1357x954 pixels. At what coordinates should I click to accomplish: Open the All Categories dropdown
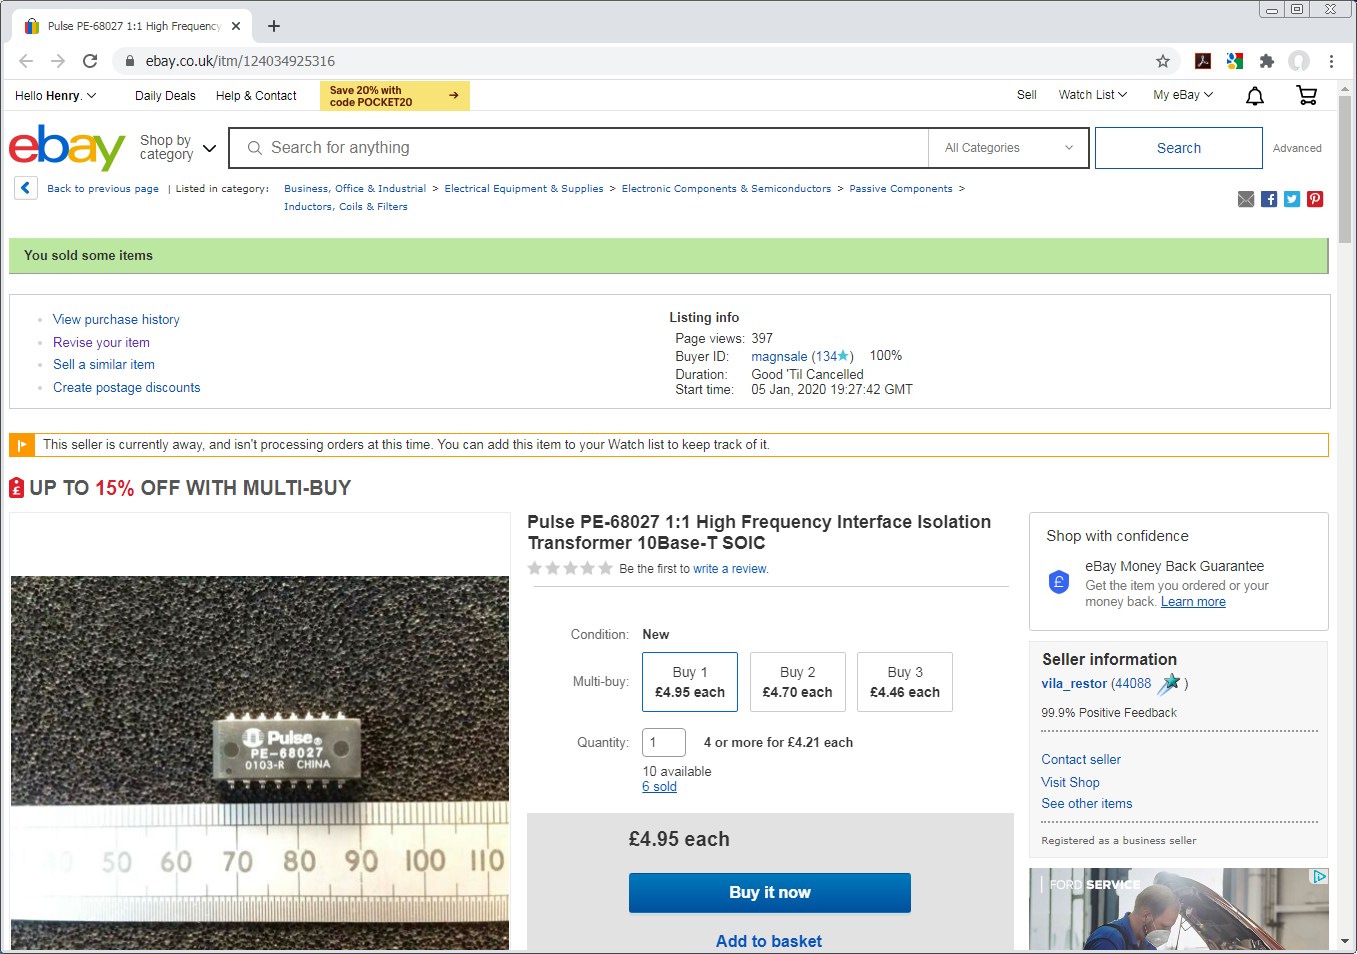(1009, 148)
